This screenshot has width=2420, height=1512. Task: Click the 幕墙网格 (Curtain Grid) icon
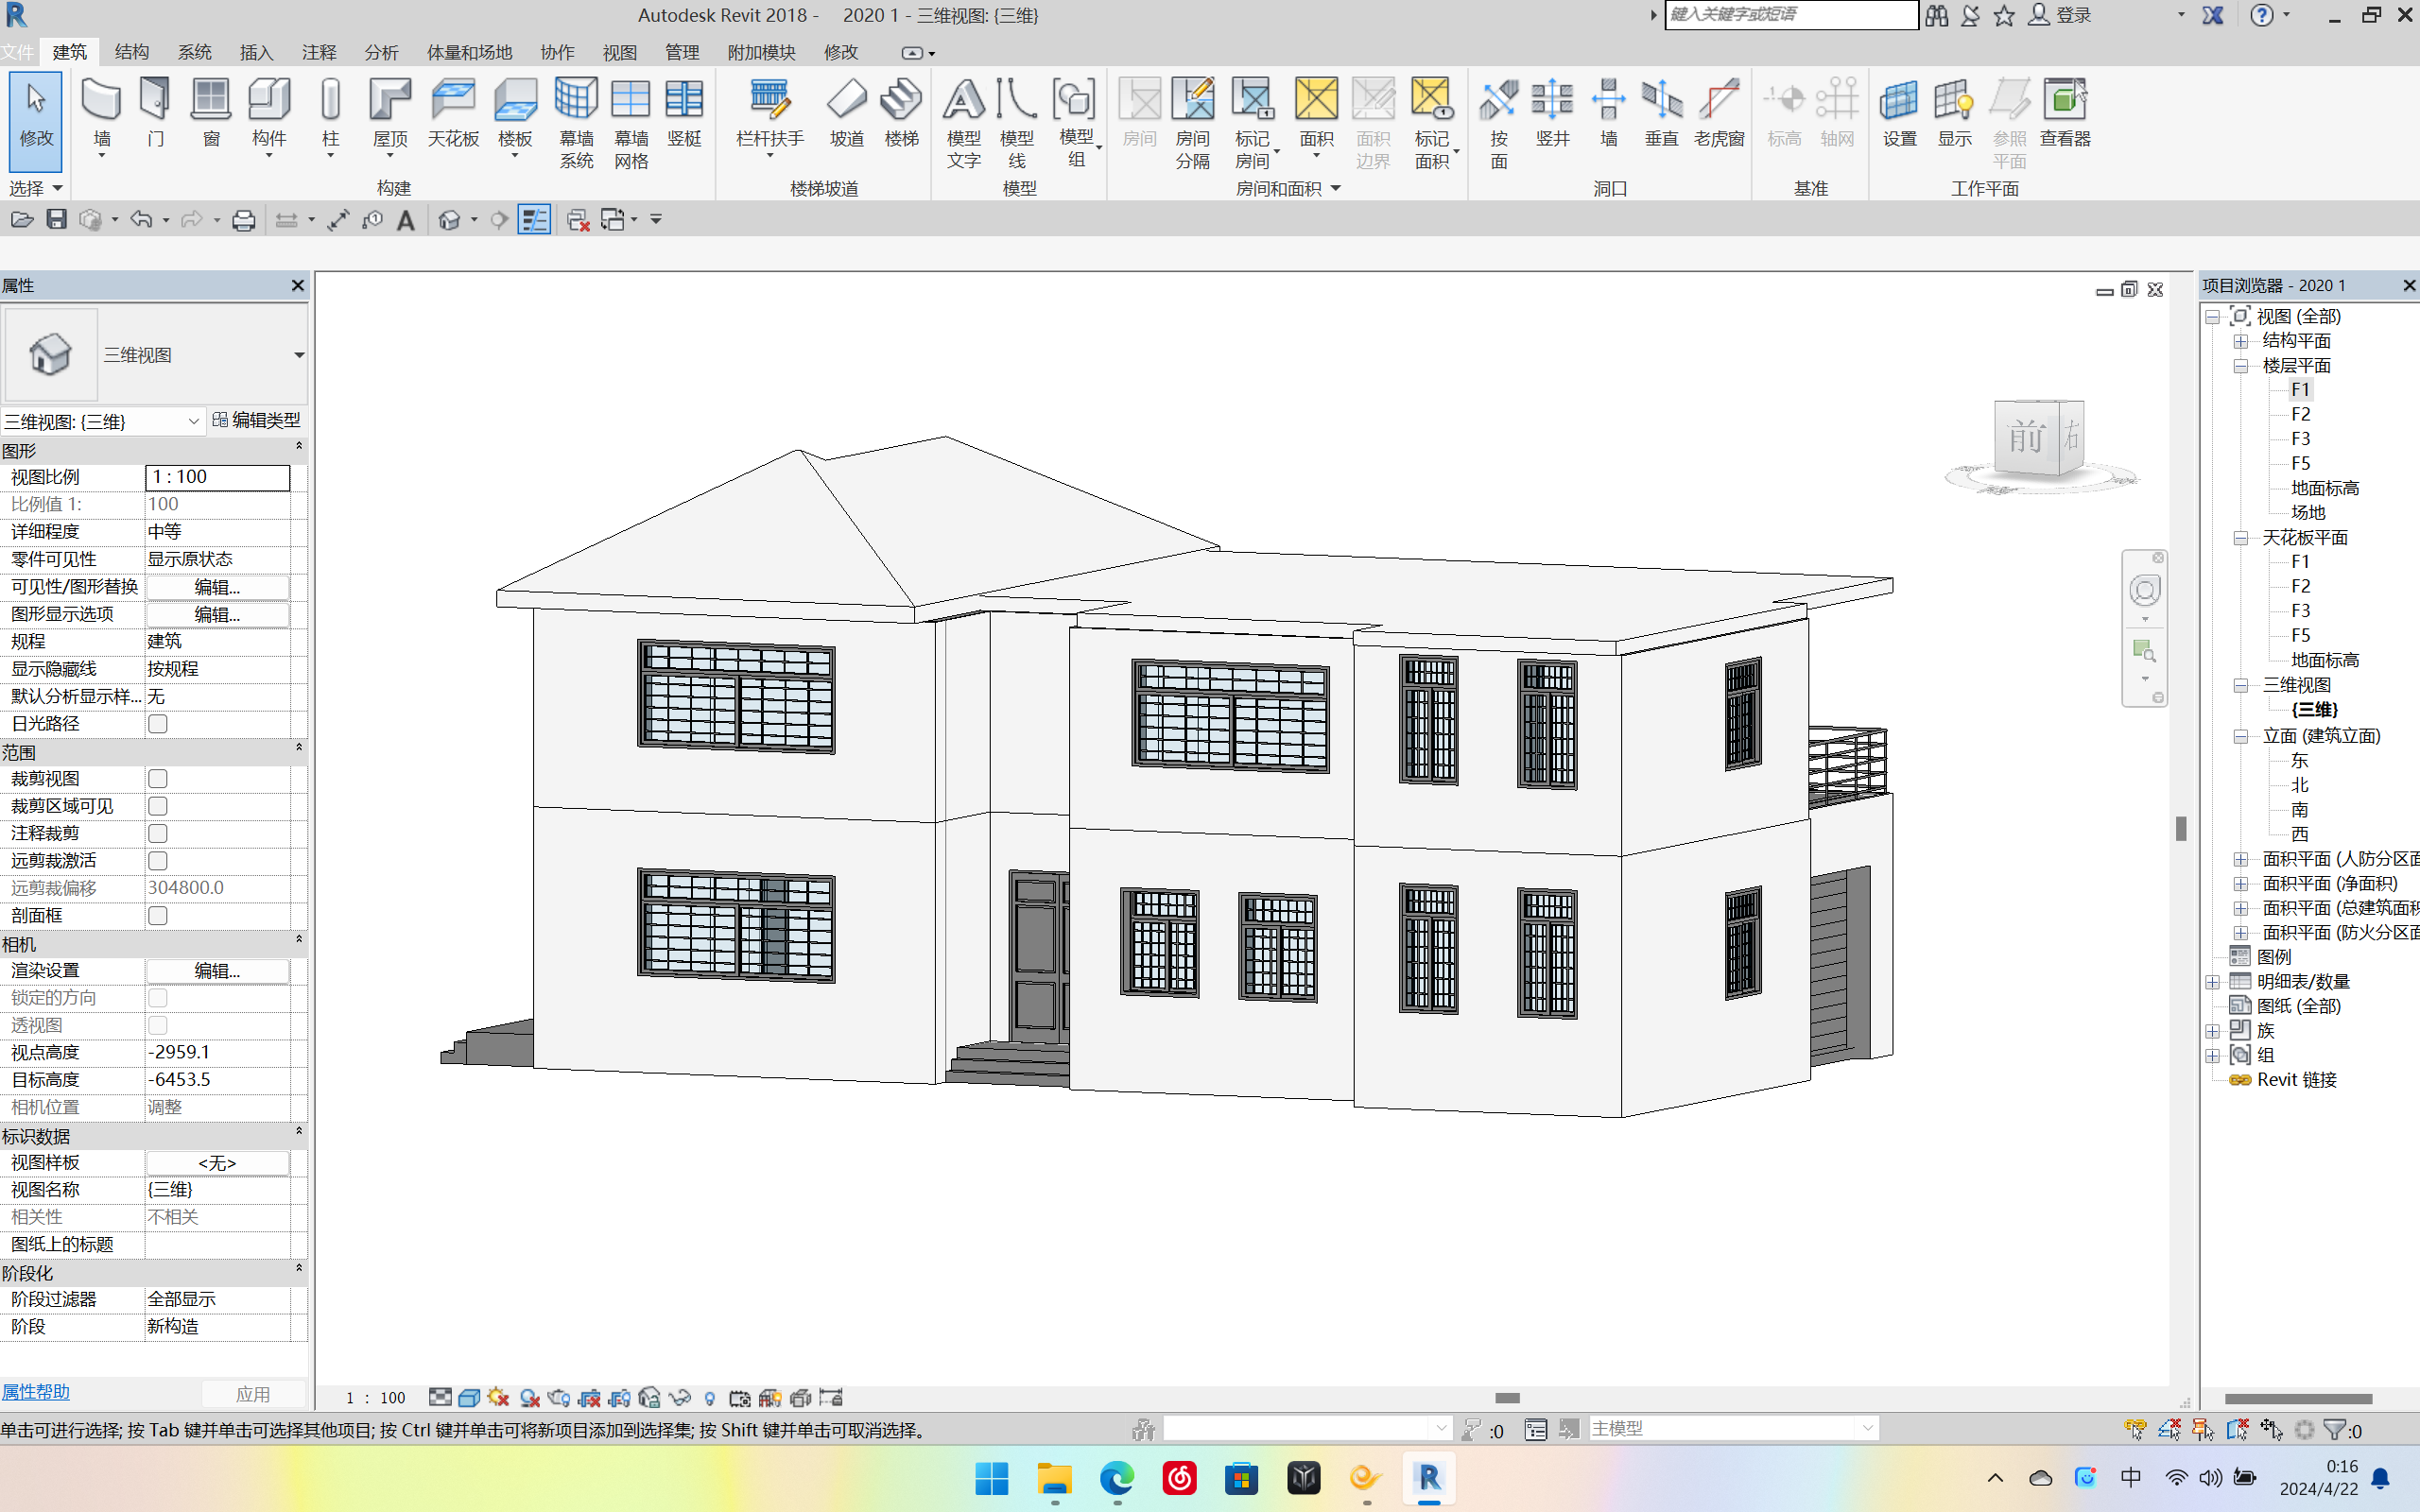631,100
